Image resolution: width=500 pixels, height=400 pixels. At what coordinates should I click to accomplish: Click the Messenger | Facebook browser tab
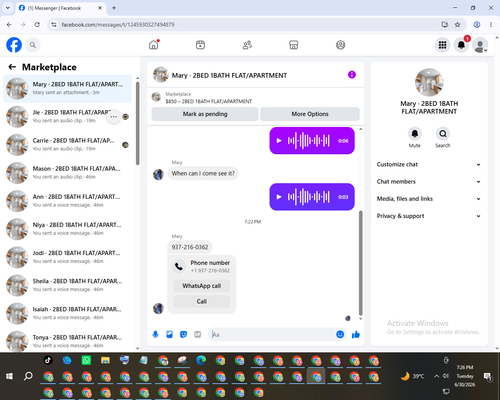coord(60,8)
